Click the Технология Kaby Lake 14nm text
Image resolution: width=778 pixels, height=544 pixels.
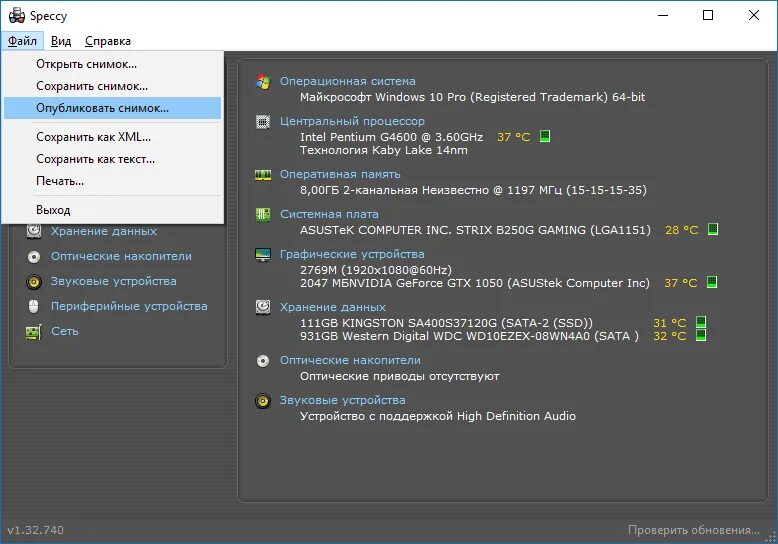384,150
